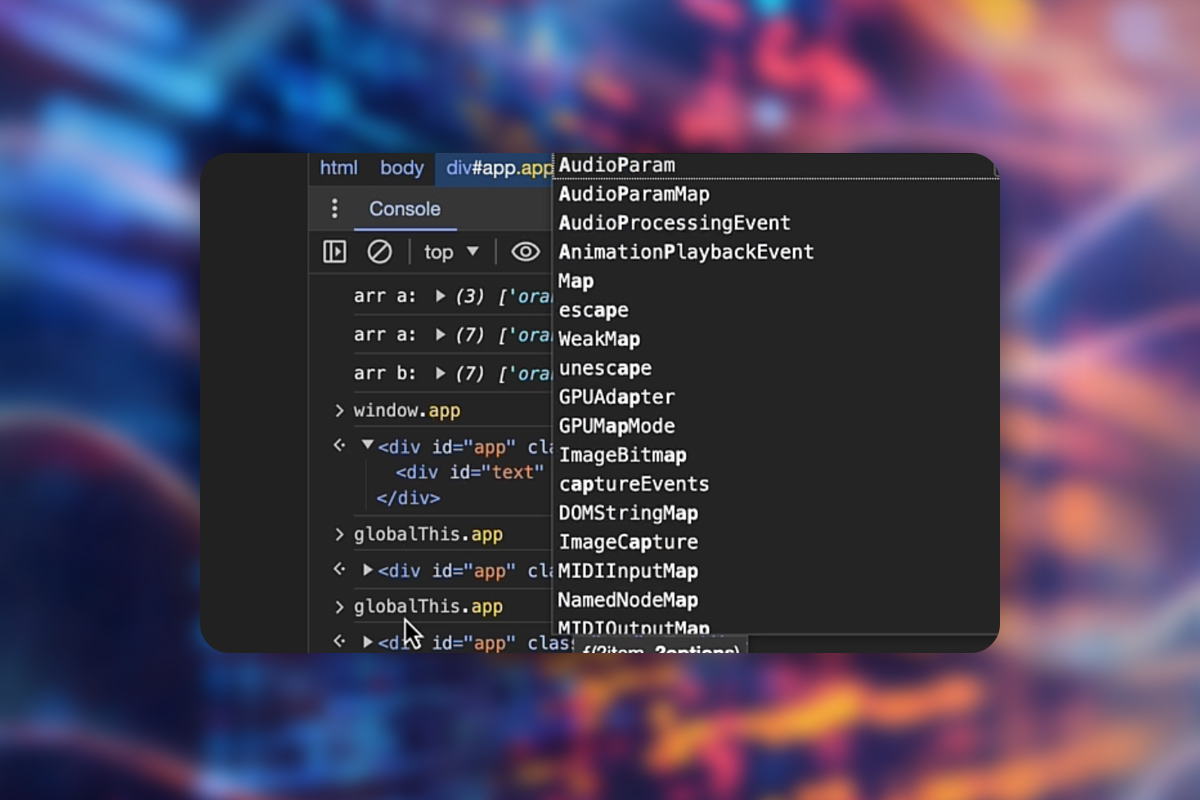Choose the Map suggestion
This screenshot has width=1200, height=800.
pos(775,281)
